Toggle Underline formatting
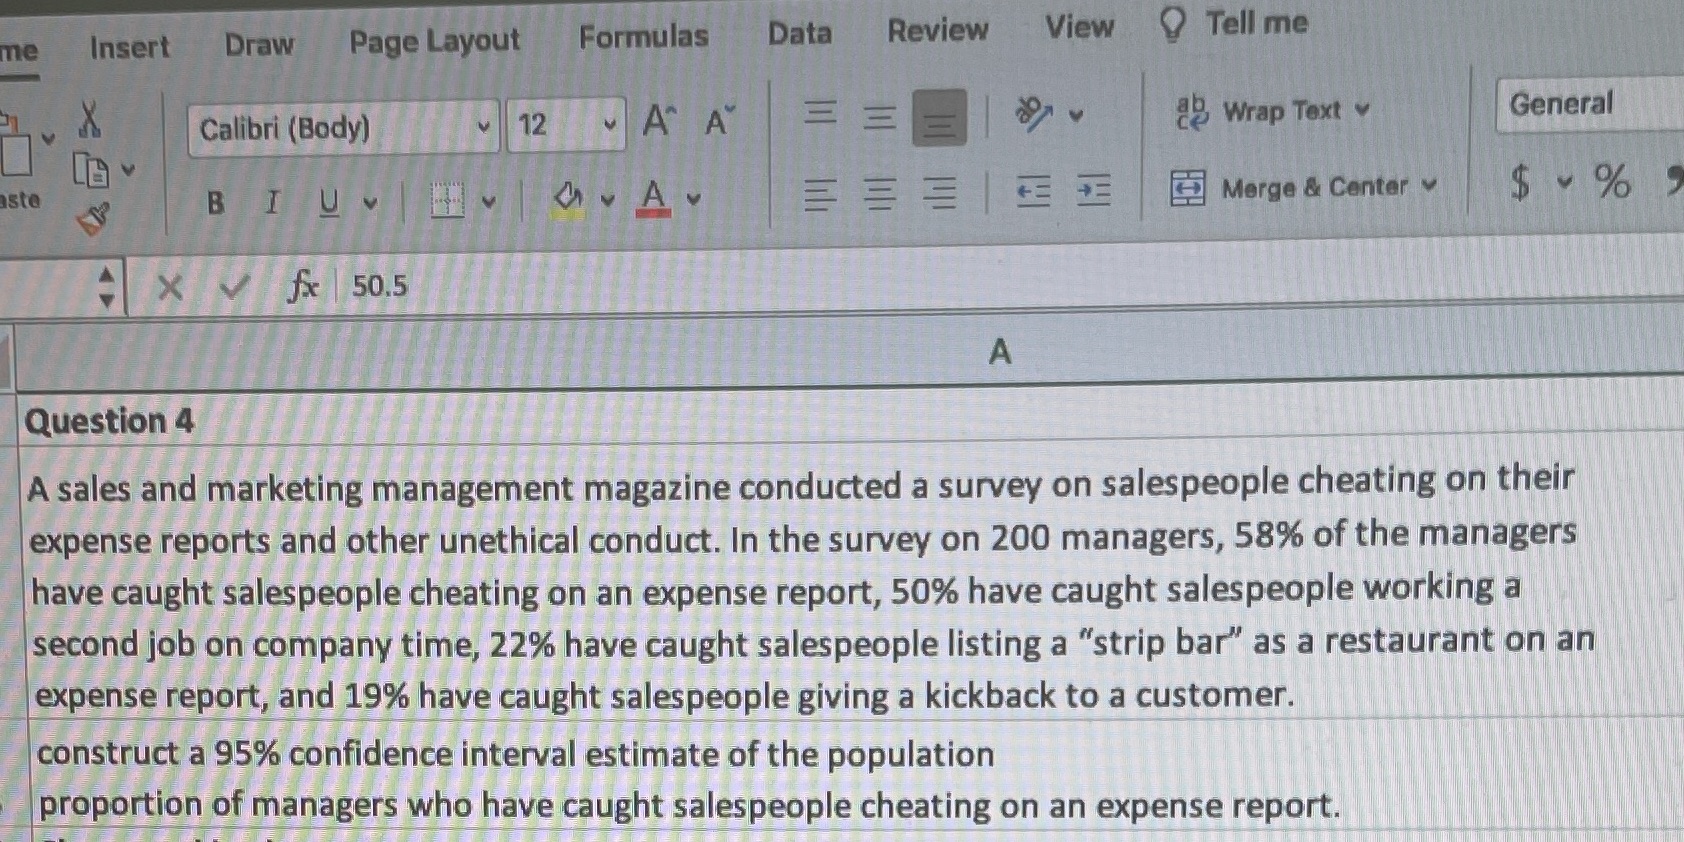The width and height of the screenshot is (1684, 842). (328, 203)
